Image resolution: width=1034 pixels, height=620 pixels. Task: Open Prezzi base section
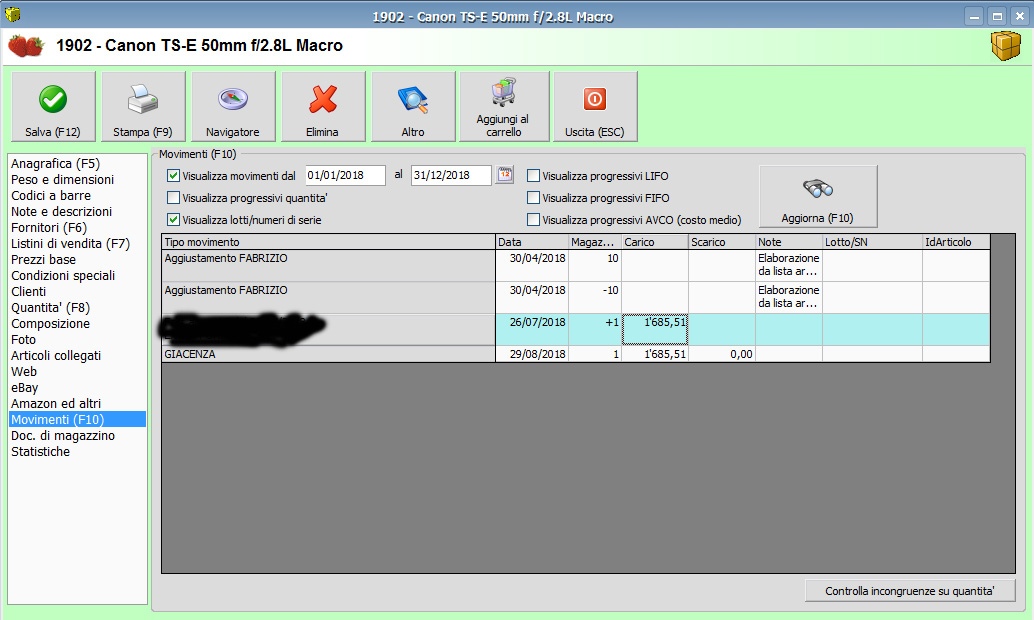[77, 259]
